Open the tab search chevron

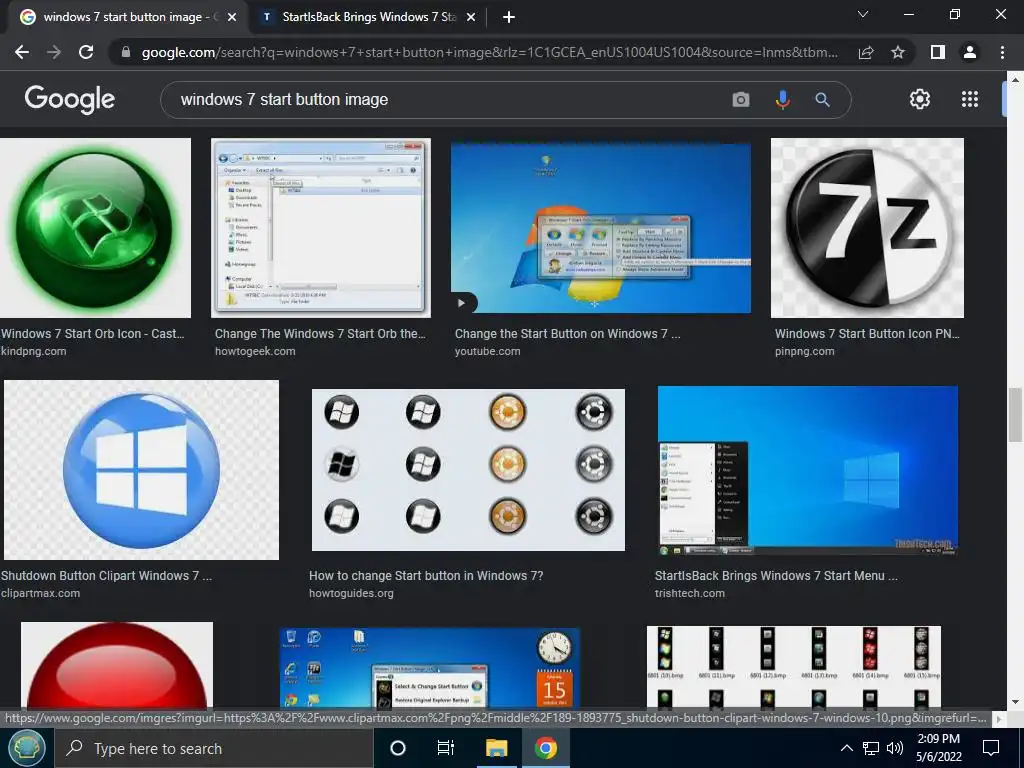click(x=863, y=14)
